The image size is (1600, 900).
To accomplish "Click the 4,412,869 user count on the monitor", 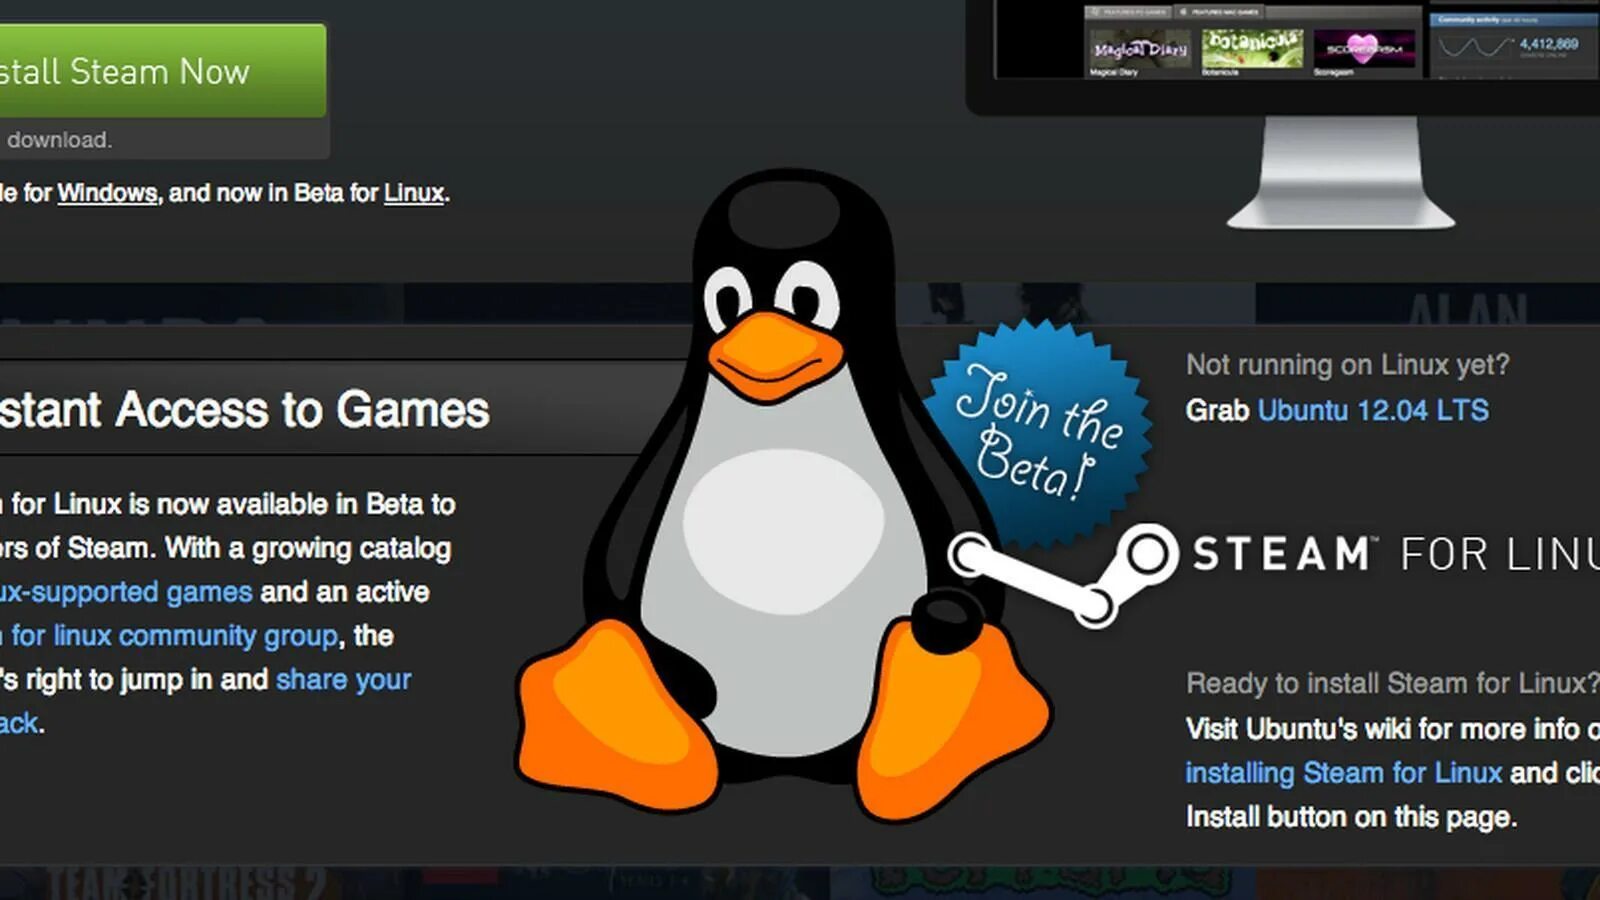I will [1549, 44].
